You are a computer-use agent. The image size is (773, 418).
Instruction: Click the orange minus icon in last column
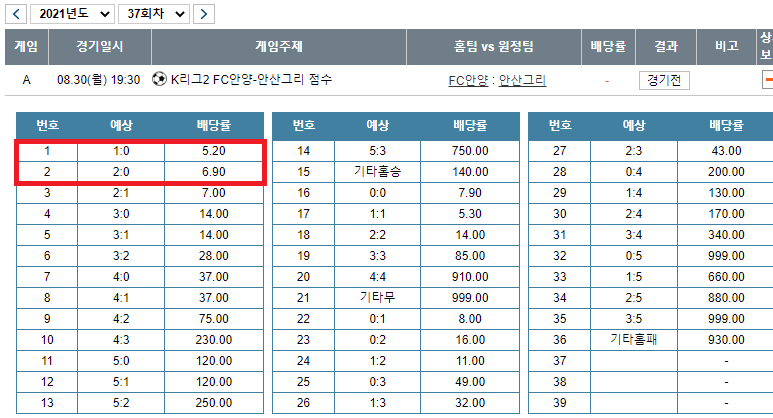point(767,80)
